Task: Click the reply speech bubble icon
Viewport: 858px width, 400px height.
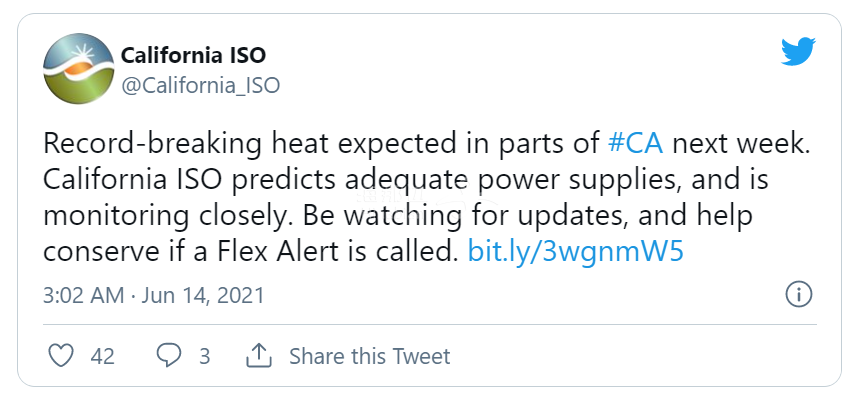Action: pyautogui.click(x=170, y=355)
